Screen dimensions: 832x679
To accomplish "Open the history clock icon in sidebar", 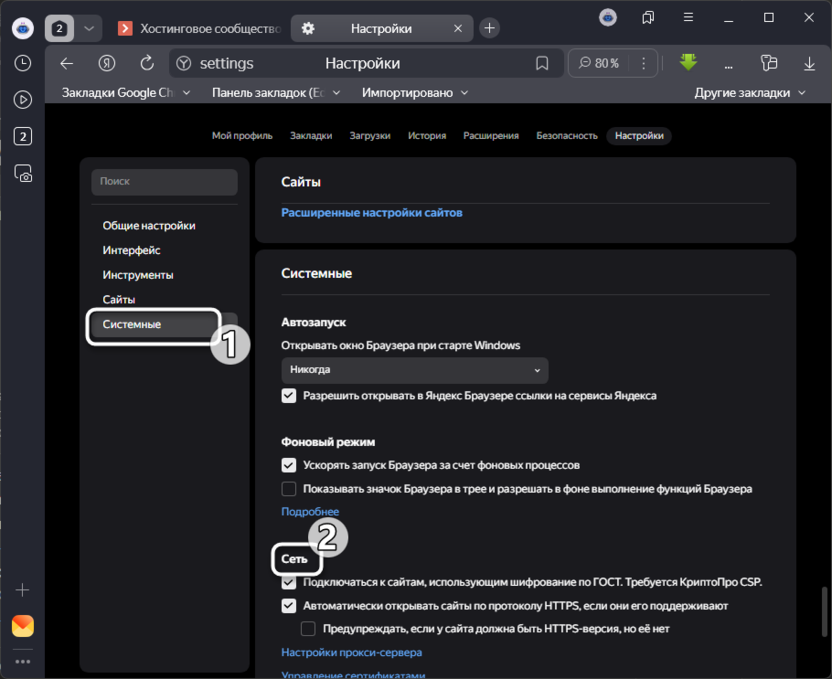I will point(22,63).
